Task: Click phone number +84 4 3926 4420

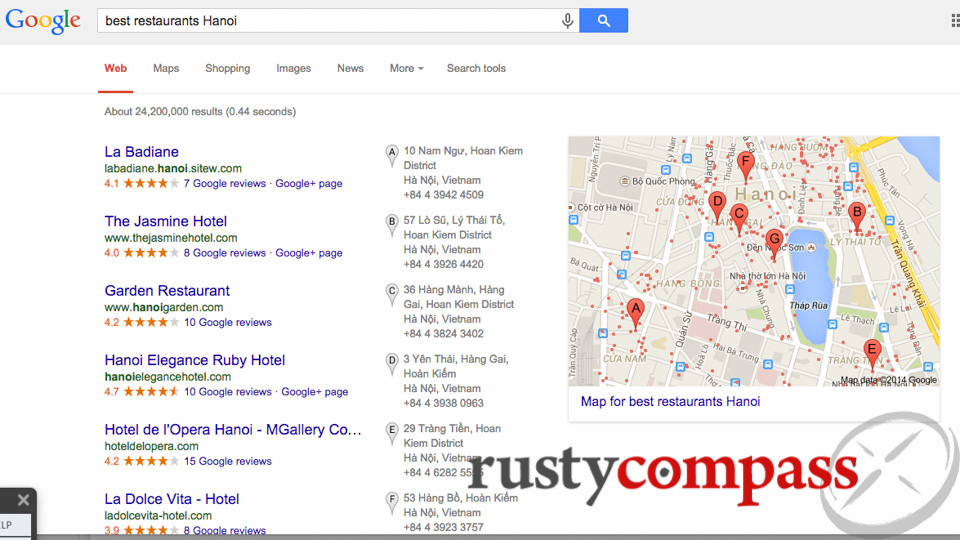Action: tap(443, 264)
